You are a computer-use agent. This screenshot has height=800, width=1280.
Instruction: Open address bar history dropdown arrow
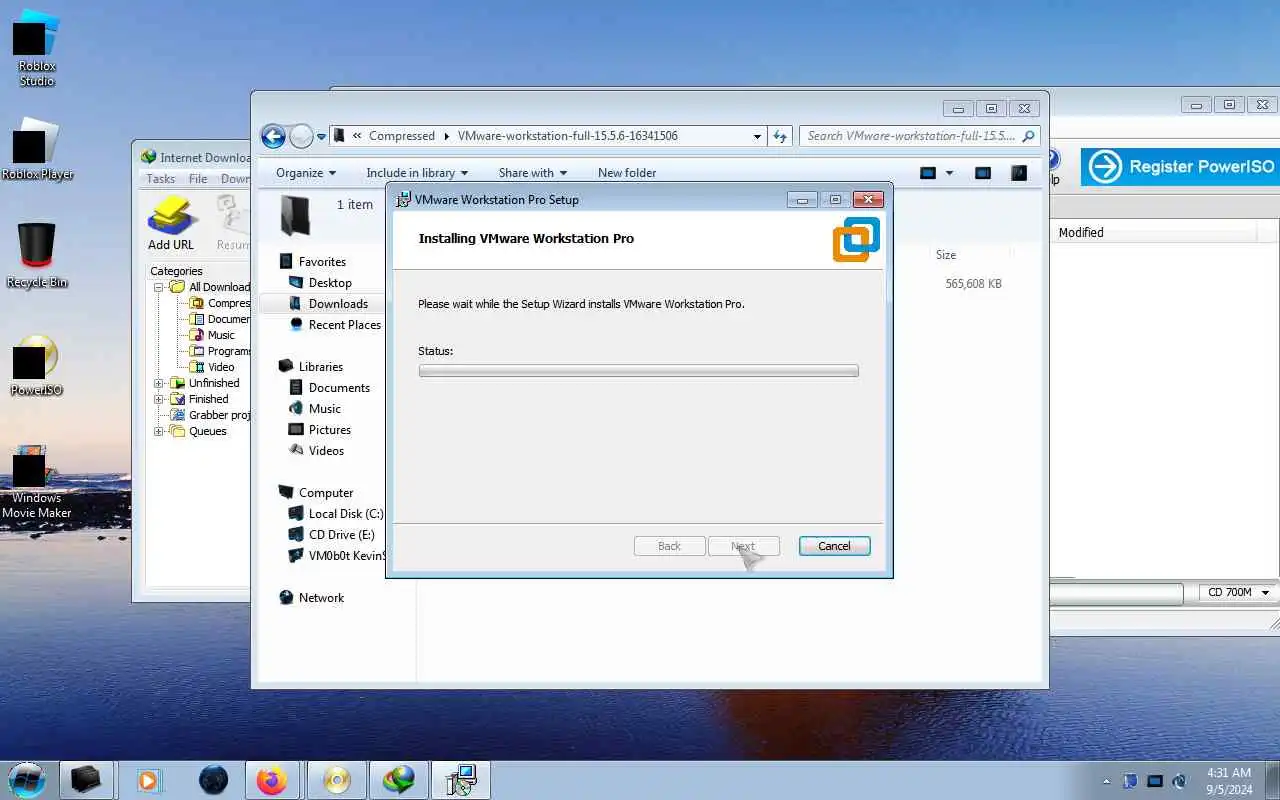tap(757, 136)
